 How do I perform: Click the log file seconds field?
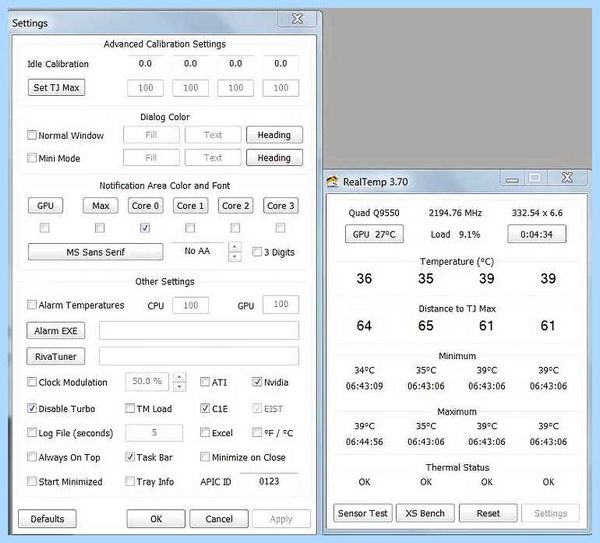tap(154, 432)
